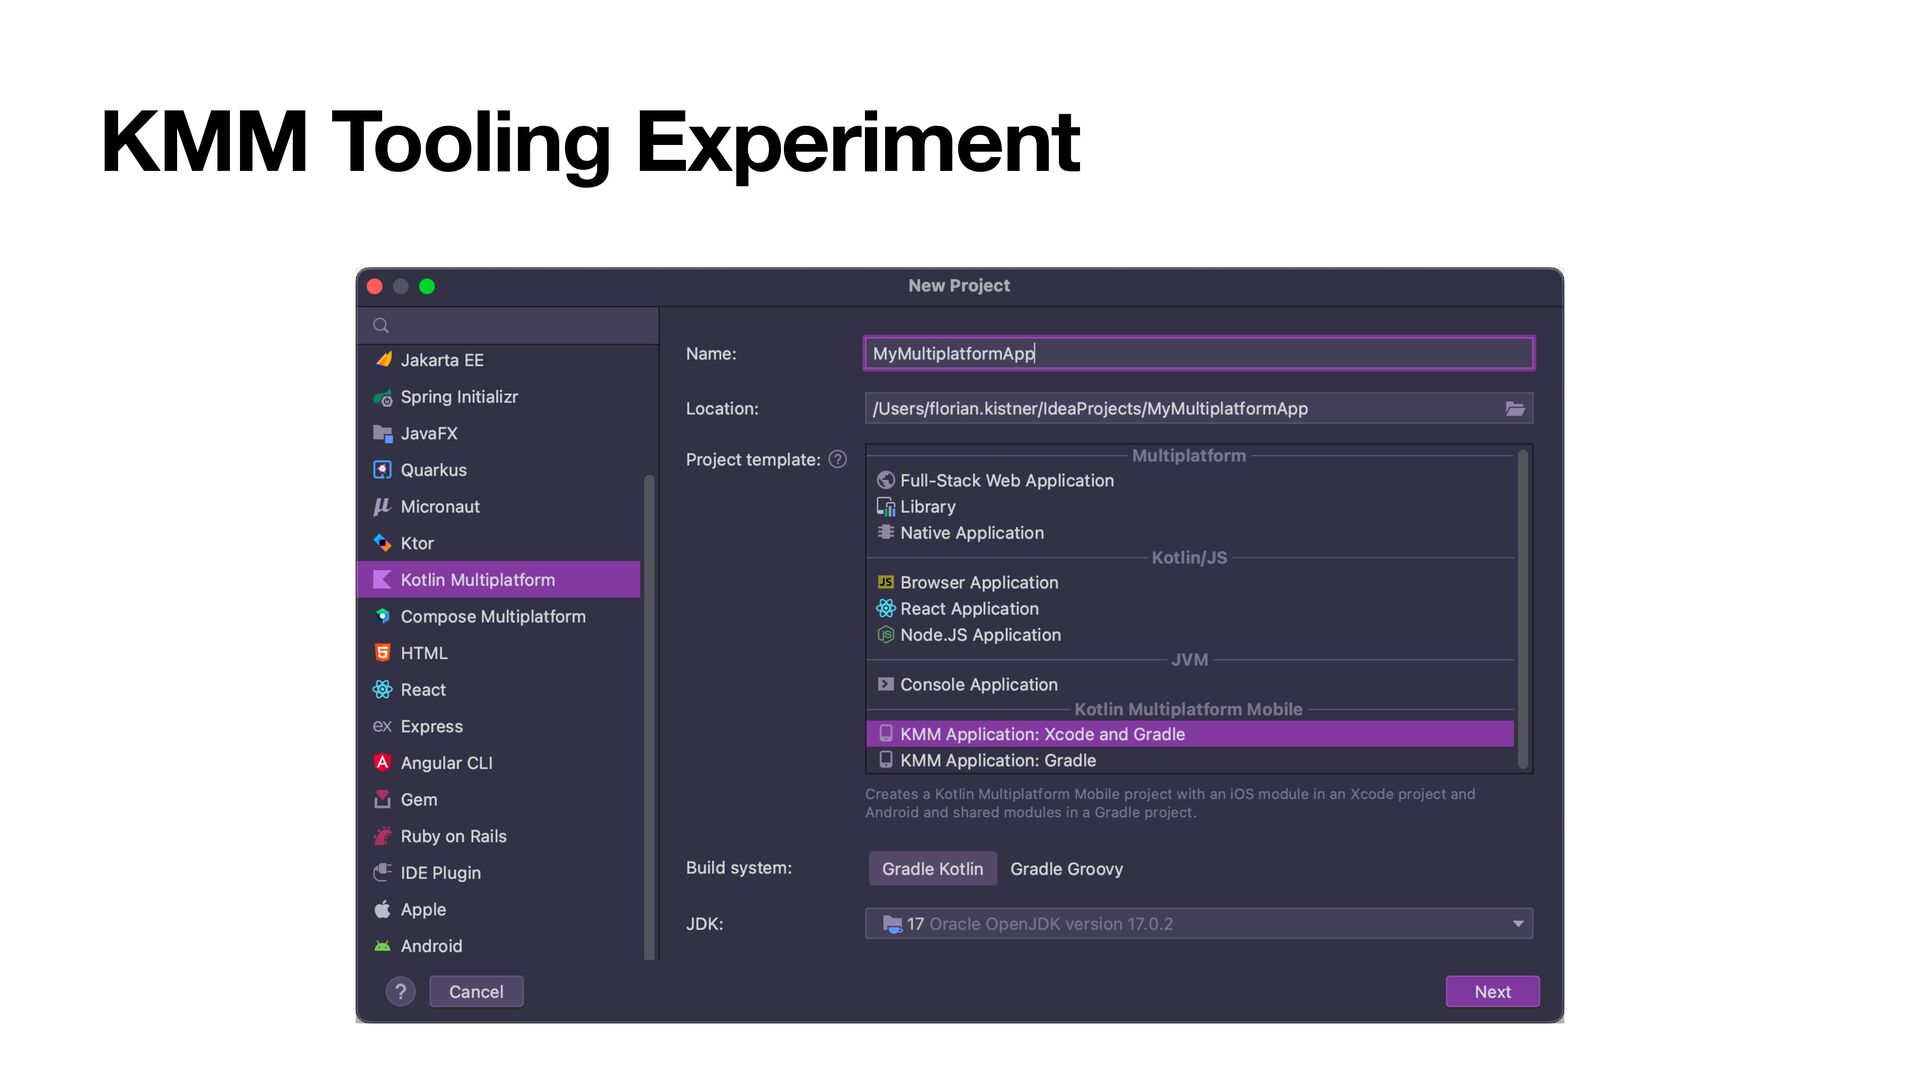This screenshot has width=1920, height=1080.
Task: Pick the Ruby on Rails entry
Action: coord(499,836)
